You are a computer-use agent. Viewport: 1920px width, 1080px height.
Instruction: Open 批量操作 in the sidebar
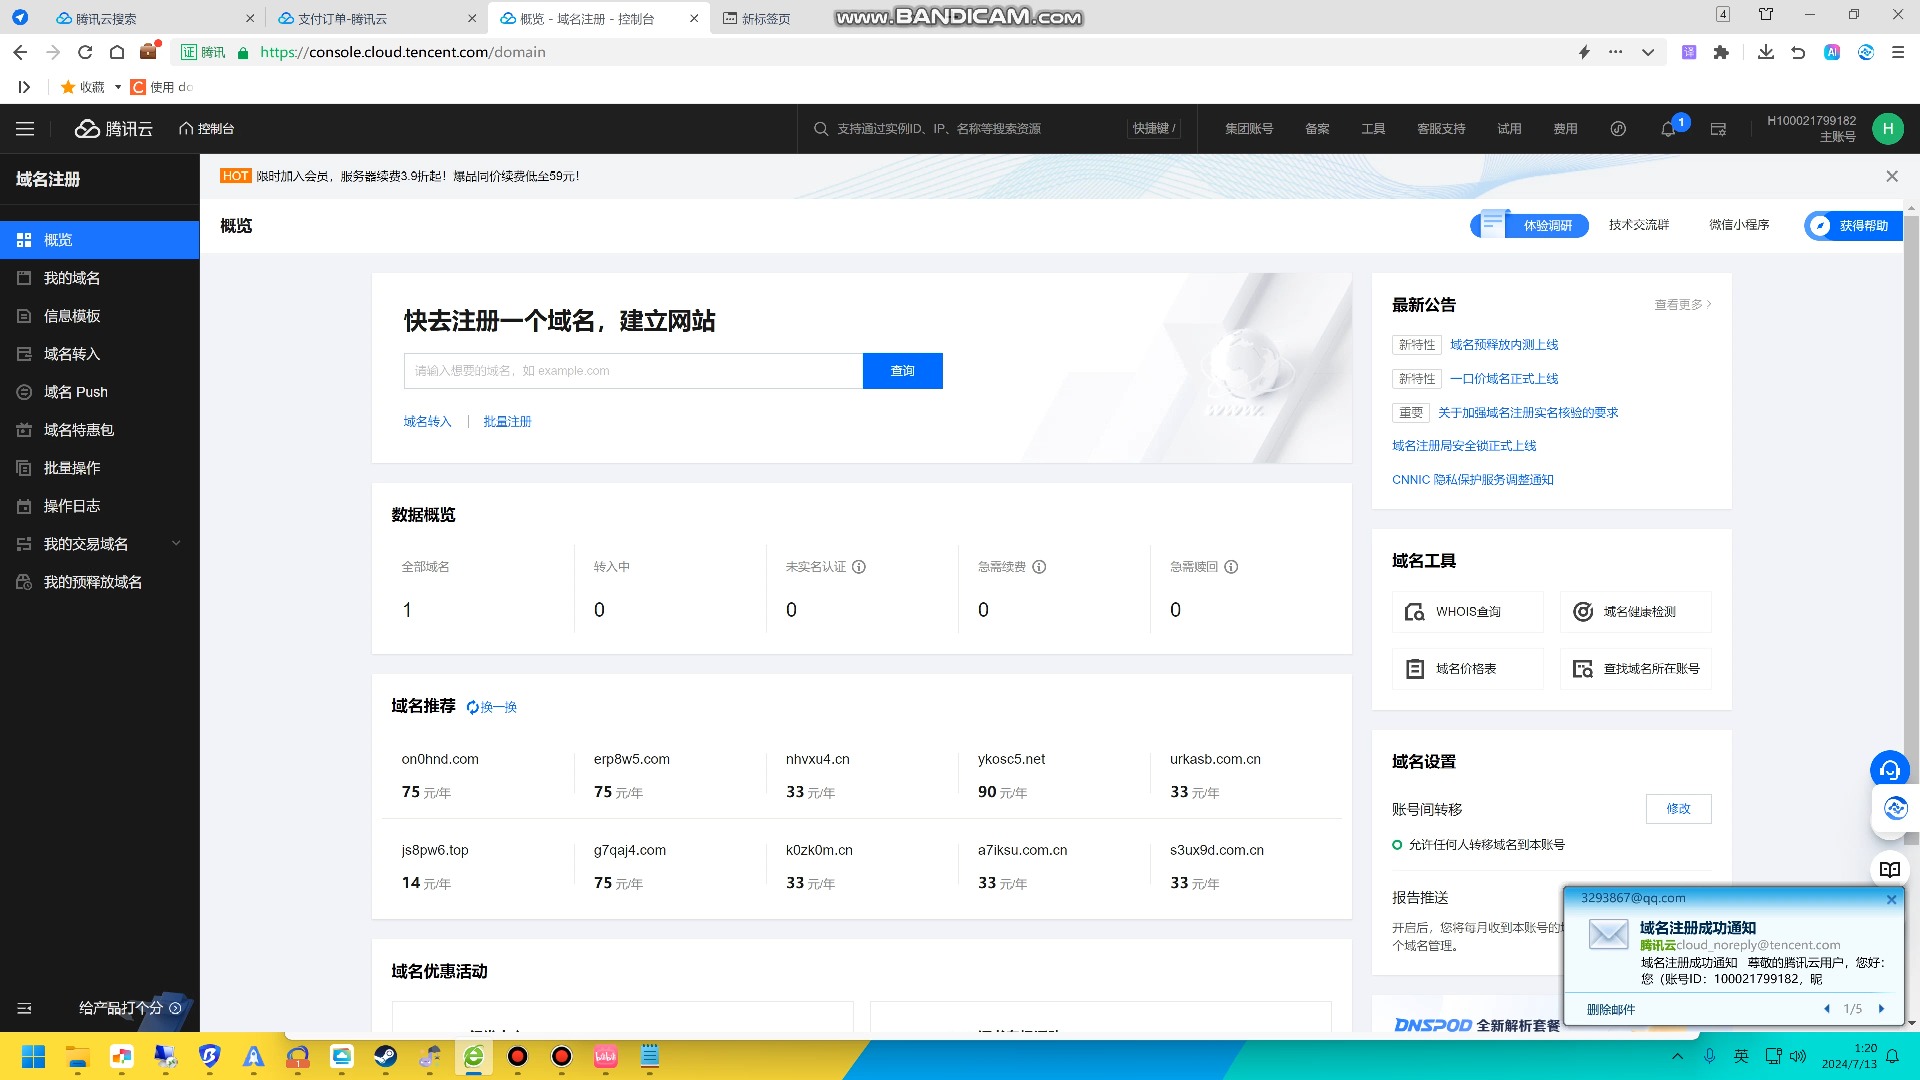pos(100,468)
